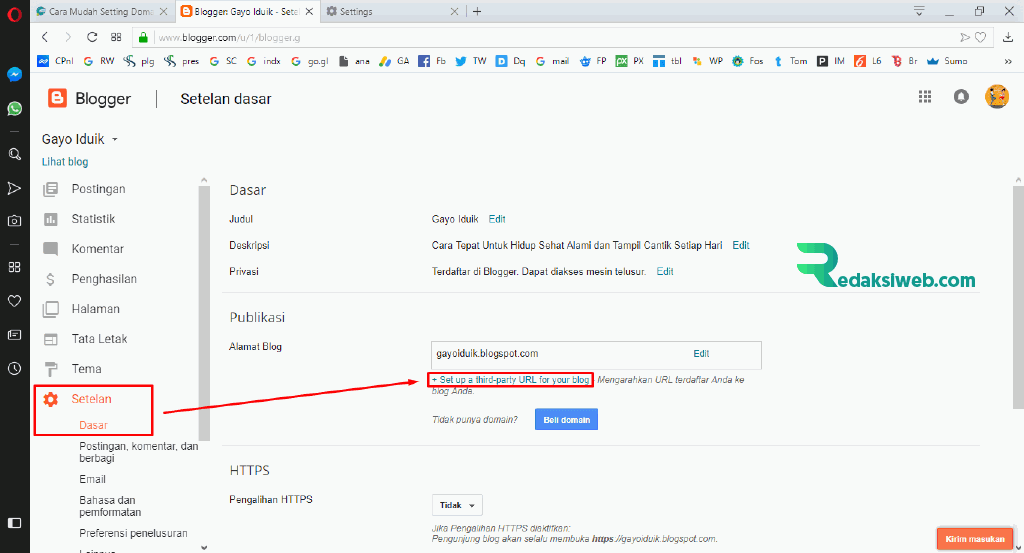Screen dimensions: 1024x553
Task: Open bookmarks heart icon in sidebar
Action: click(14, 301)
